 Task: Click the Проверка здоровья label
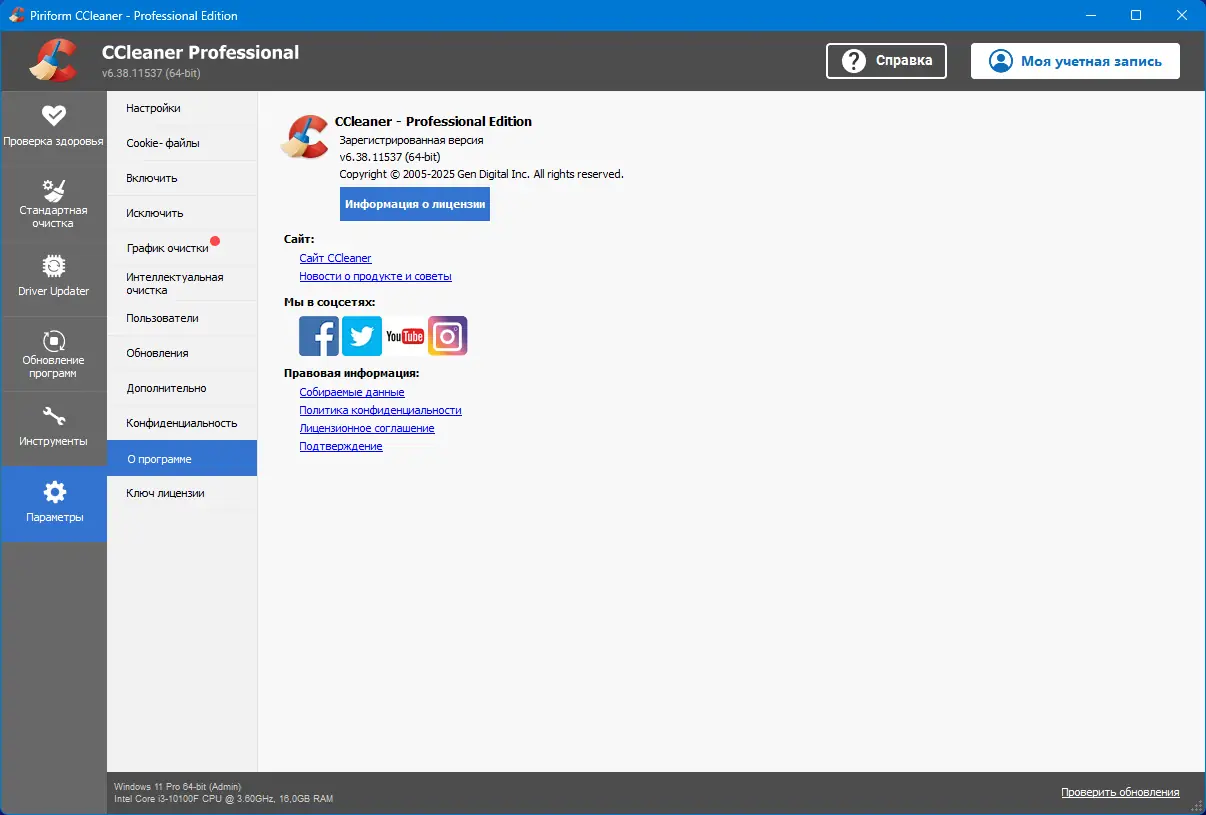coord(53,141)
